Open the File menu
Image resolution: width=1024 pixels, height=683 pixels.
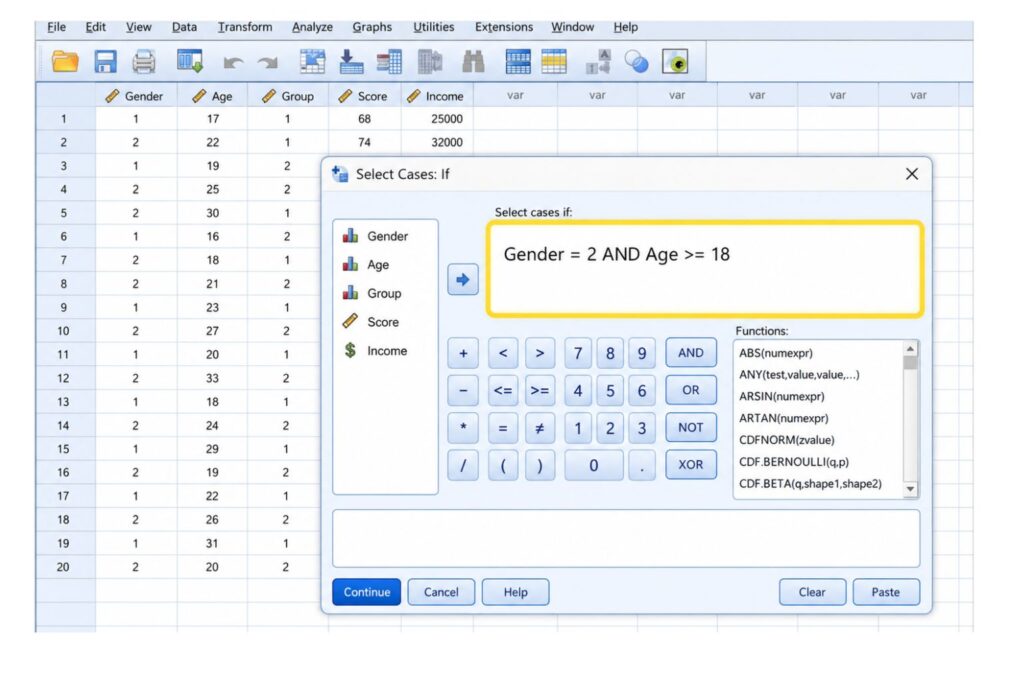pyautogui.click(x=56, y=27)
